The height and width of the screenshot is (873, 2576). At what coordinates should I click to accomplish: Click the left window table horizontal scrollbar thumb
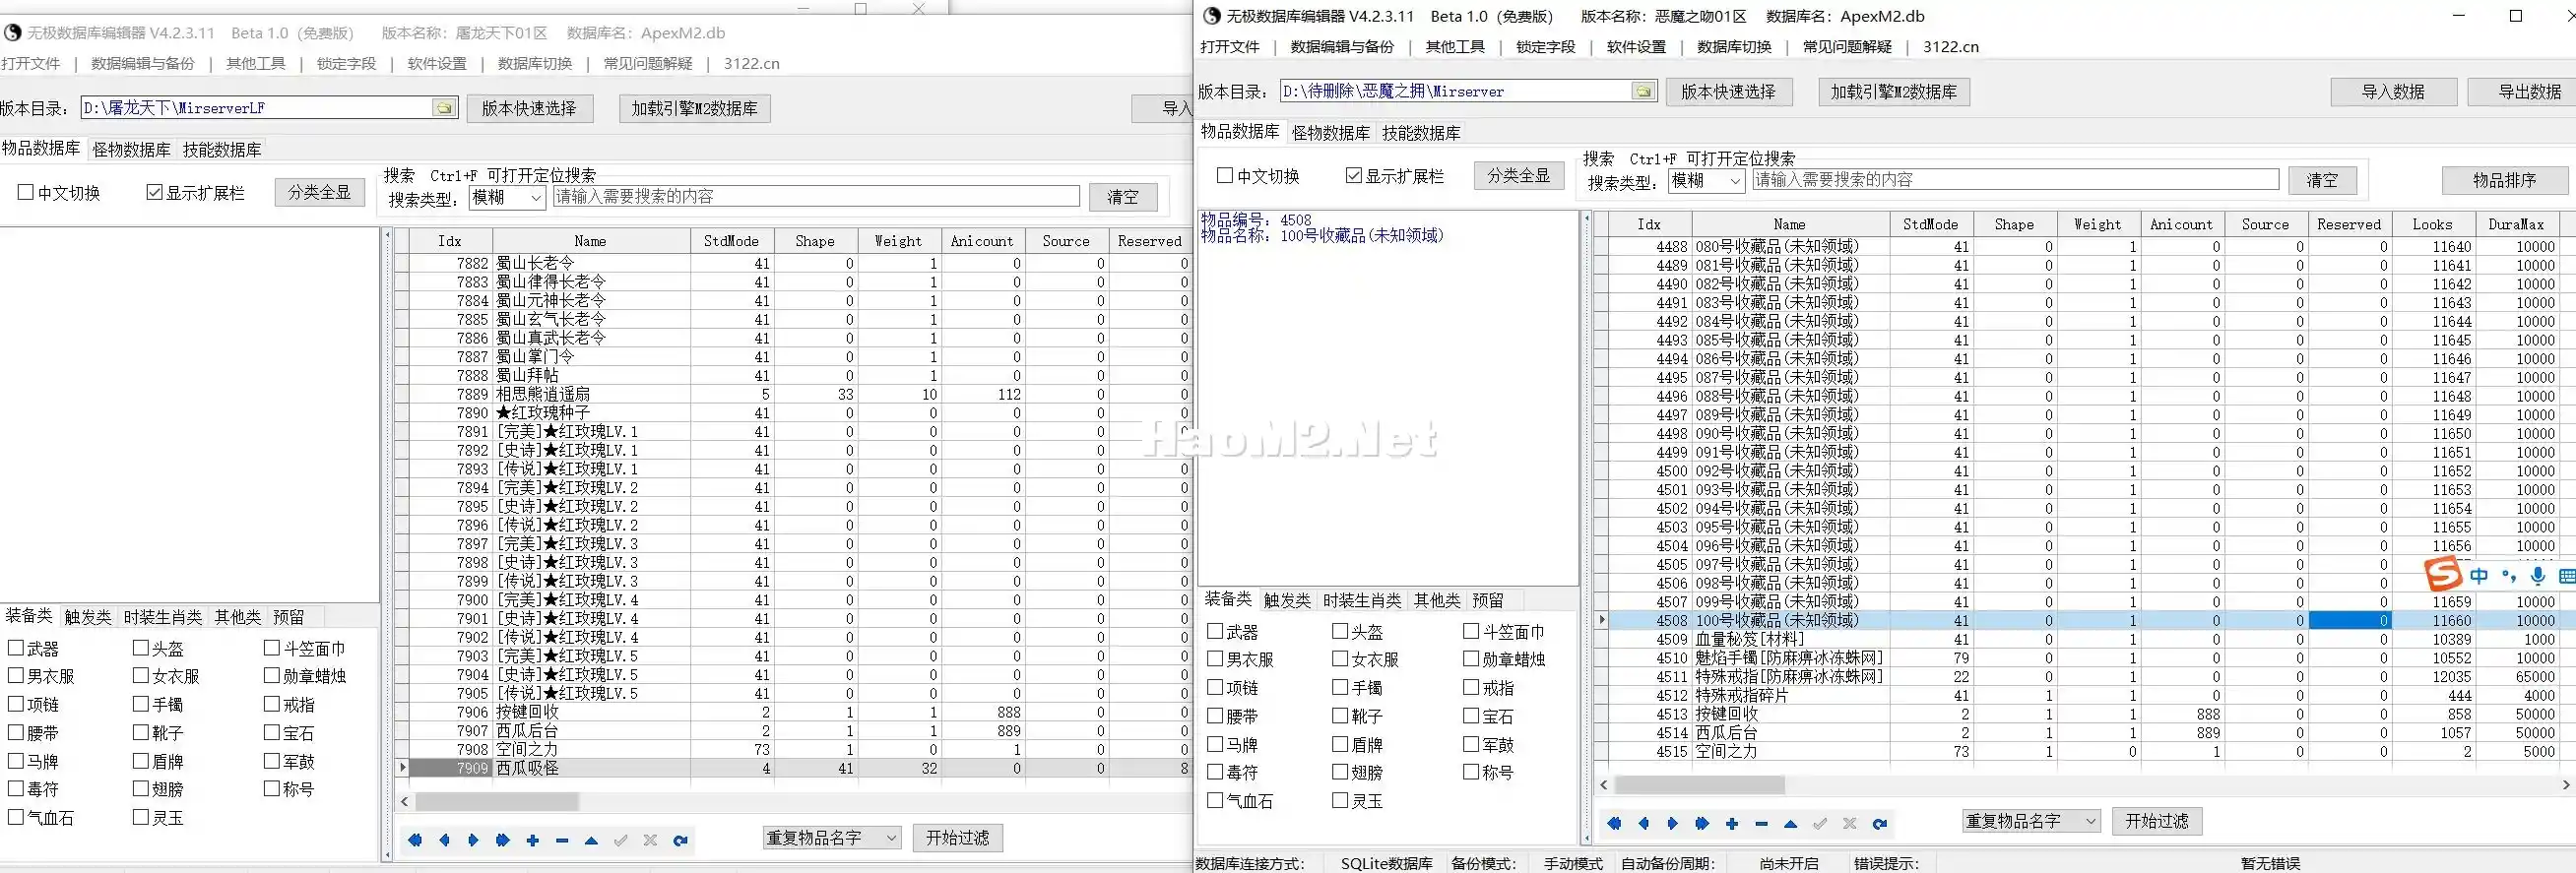point(497,802)
